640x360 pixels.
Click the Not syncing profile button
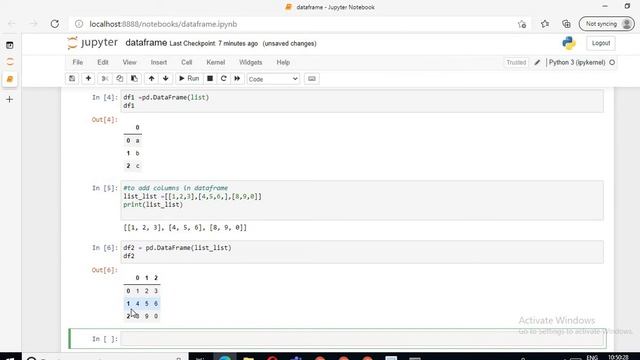click(607, 24)
